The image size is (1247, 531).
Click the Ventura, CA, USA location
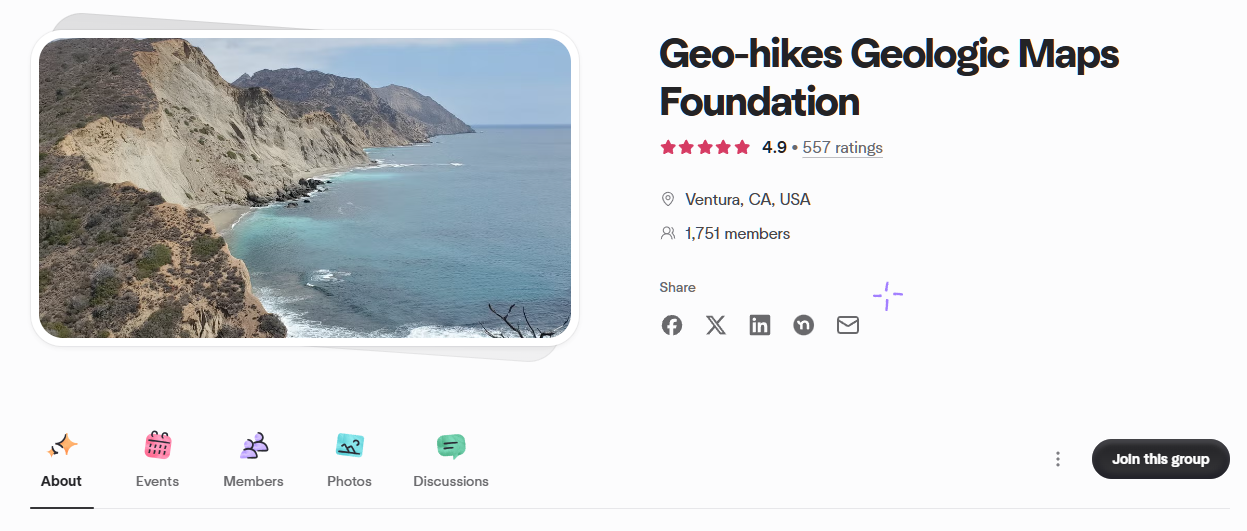747,199
